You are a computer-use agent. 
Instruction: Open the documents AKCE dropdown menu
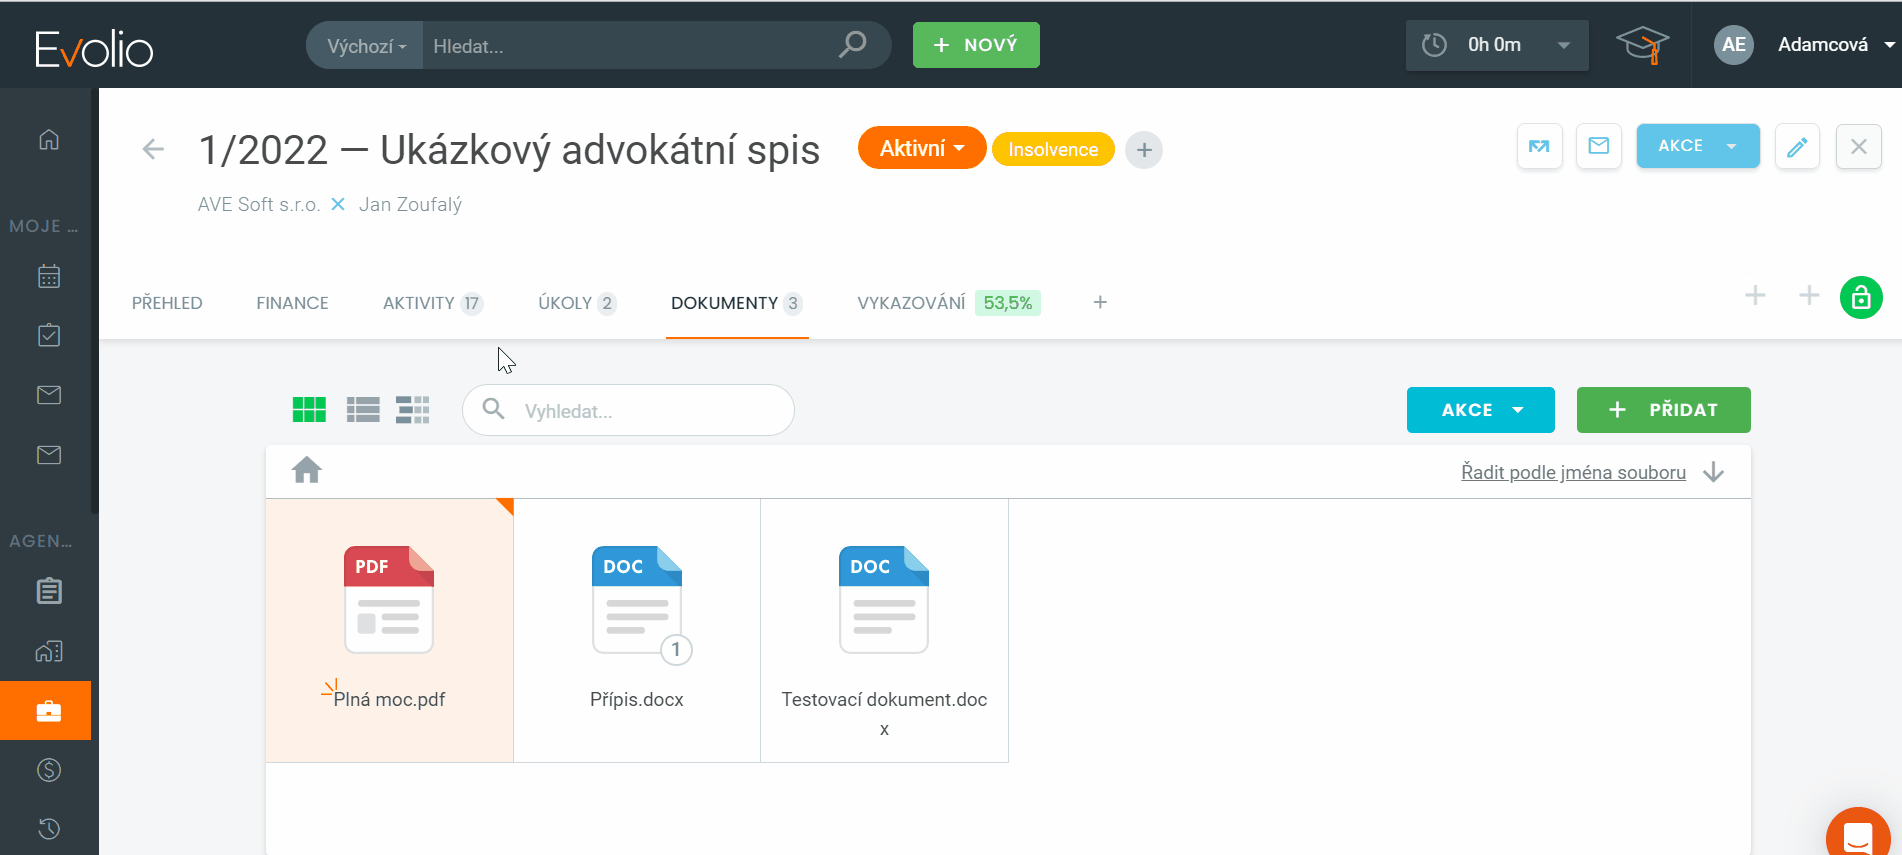tap(1480, 410)
